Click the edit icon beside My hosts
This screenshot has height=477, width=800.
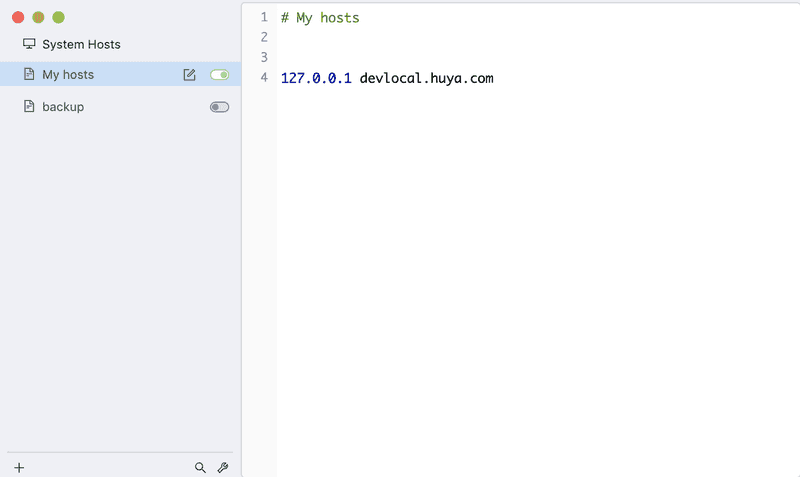190,75
